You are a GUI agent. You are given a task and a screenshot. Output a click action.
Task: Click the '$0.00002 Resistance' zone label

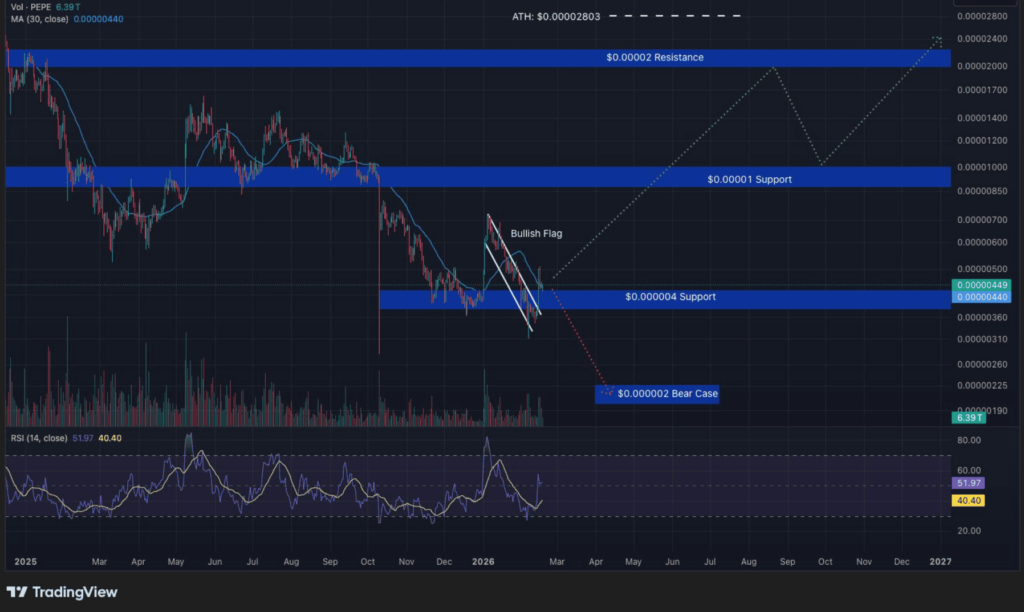654,57
